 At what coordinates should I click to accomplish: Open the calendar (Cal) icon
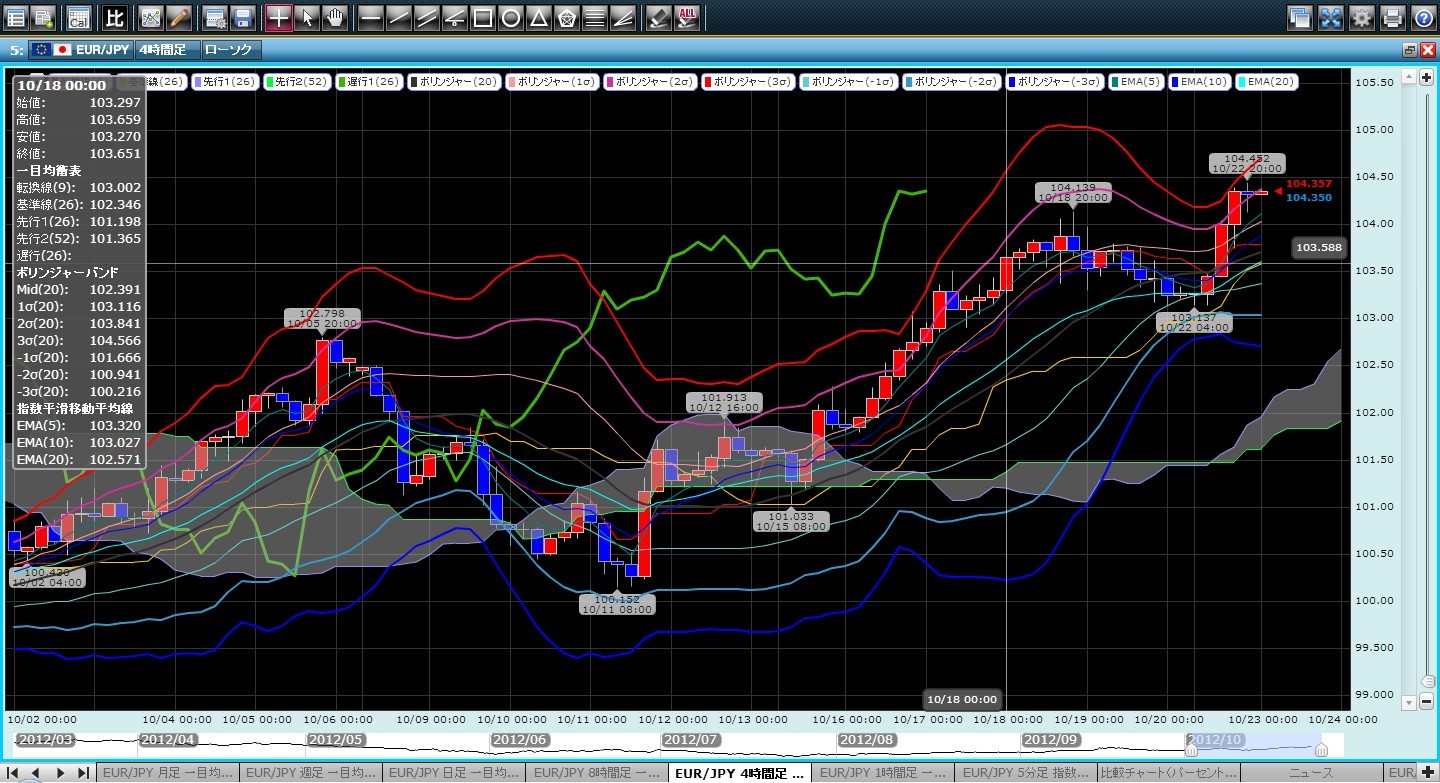(x=78, y=17)
